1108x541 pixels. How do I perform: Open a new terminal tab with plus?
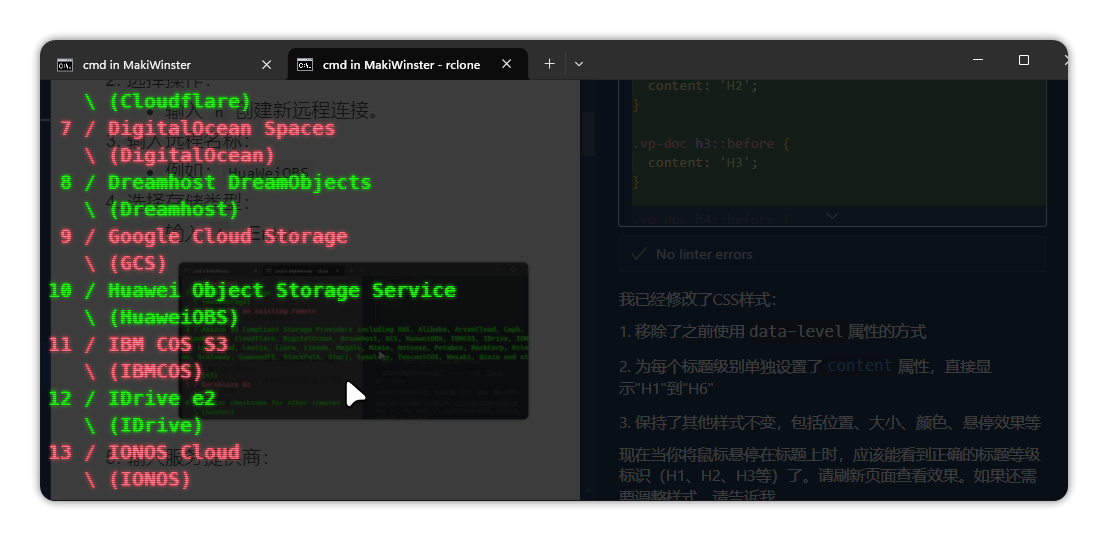click(x=549, y=64)
